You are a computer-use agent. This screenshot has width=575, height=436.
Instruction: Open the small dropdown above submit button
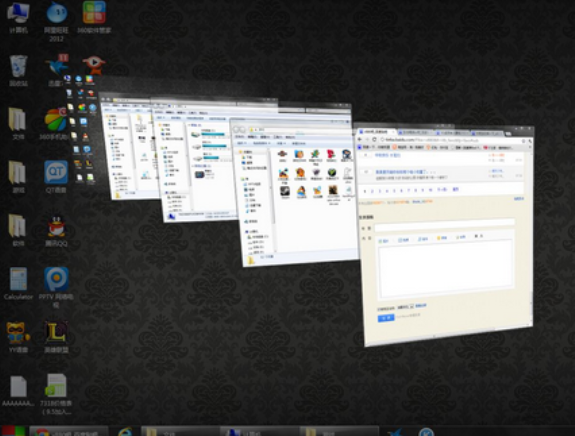coord(406,307)
